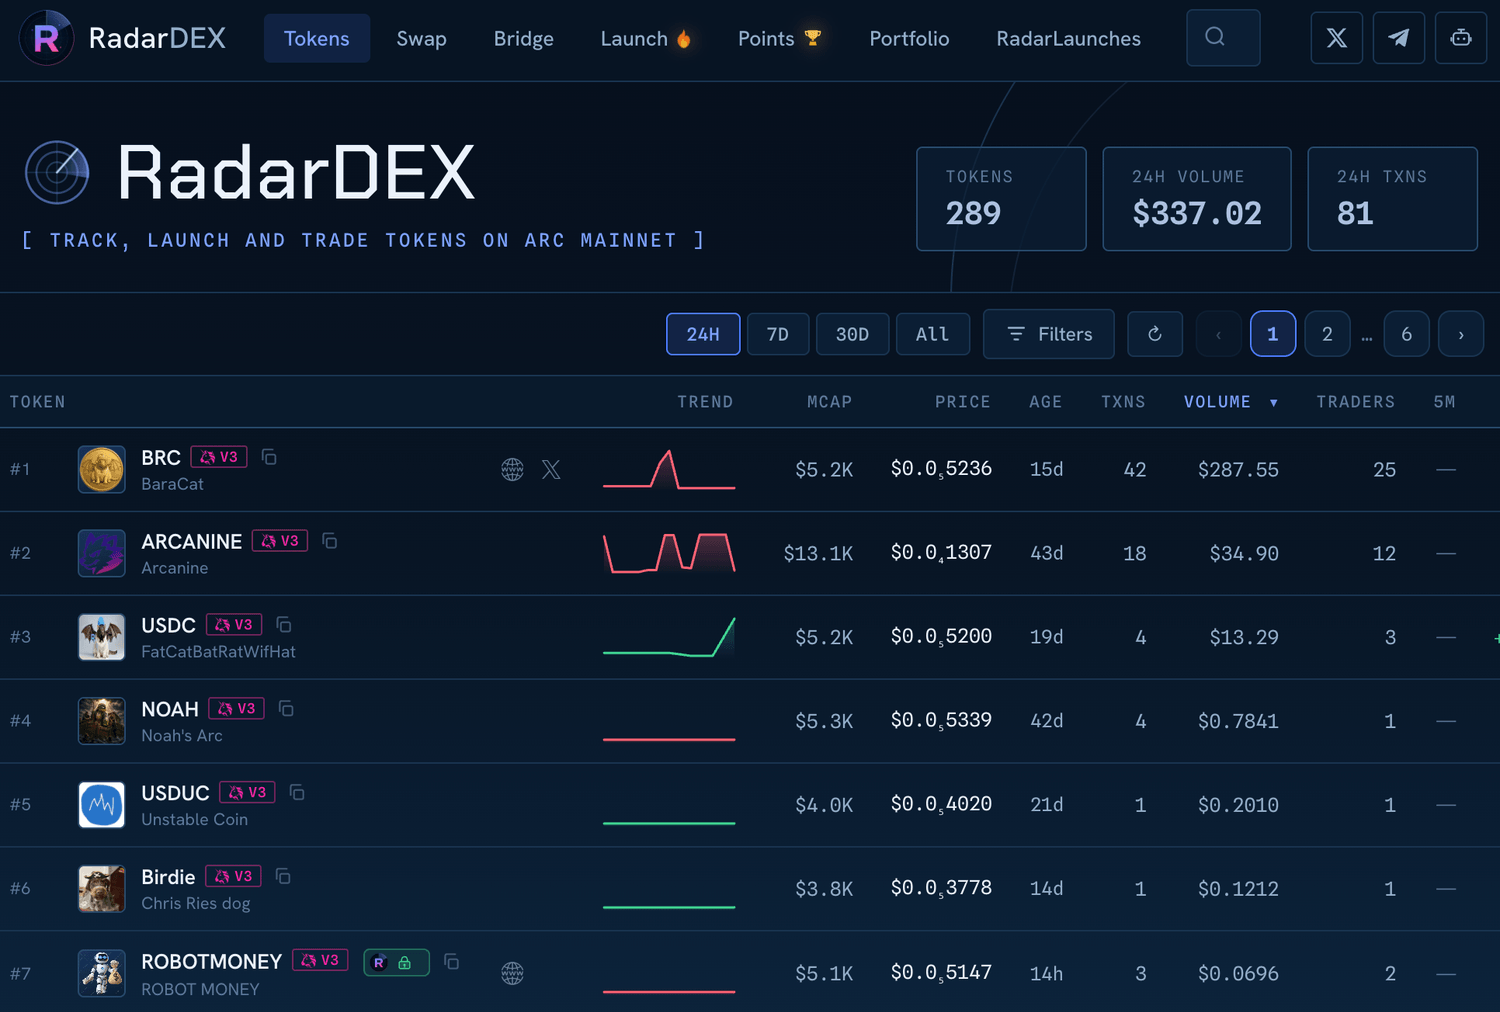Switch timeframe to 30D
This screenshot has height=1012, width=1500.
coord(852,334)
